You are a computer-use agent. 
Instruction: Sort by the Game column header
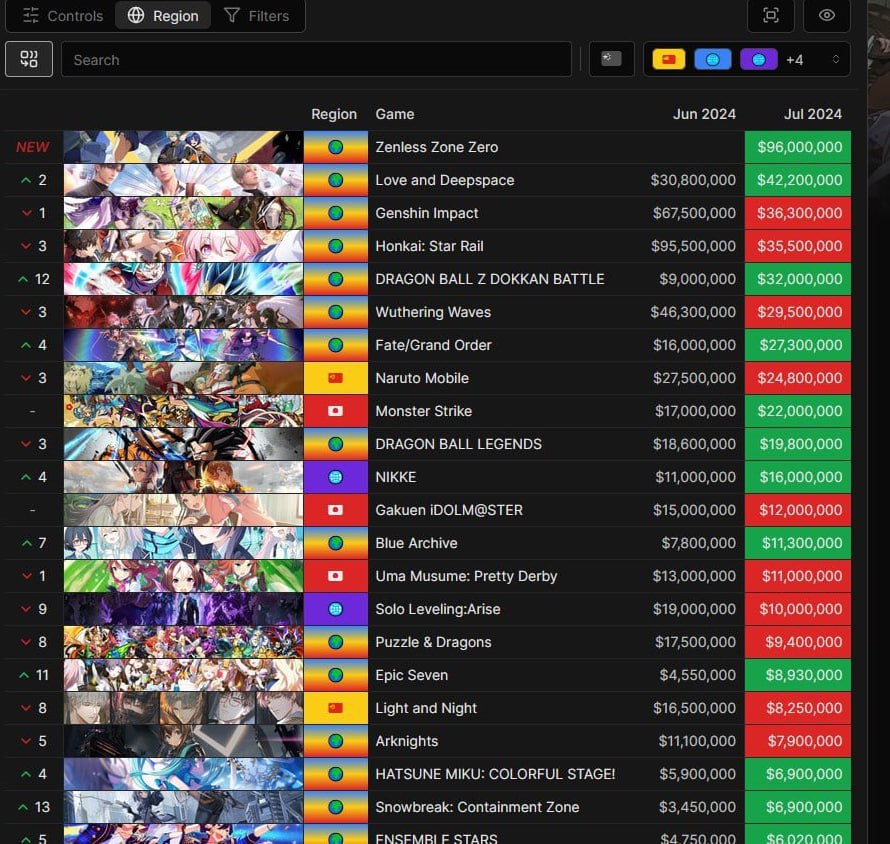tap(394, 114)
